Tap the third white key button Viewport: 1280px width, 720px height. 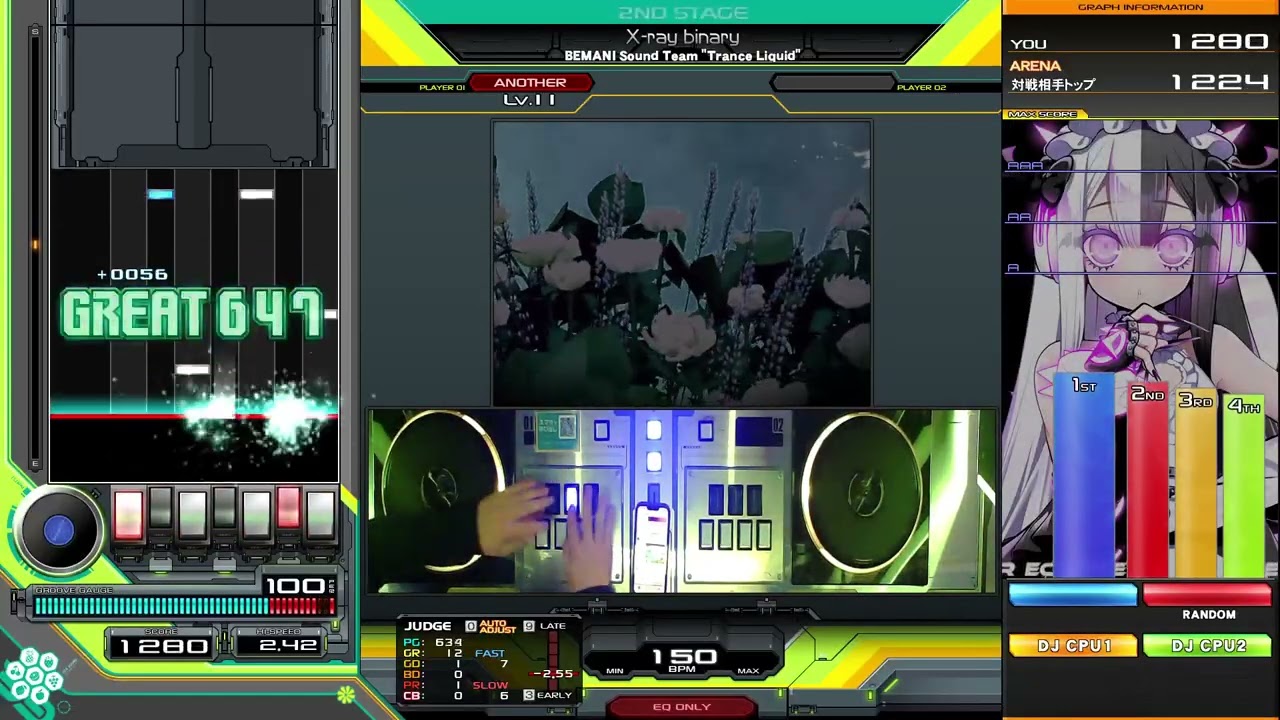[x=192, y=514]
